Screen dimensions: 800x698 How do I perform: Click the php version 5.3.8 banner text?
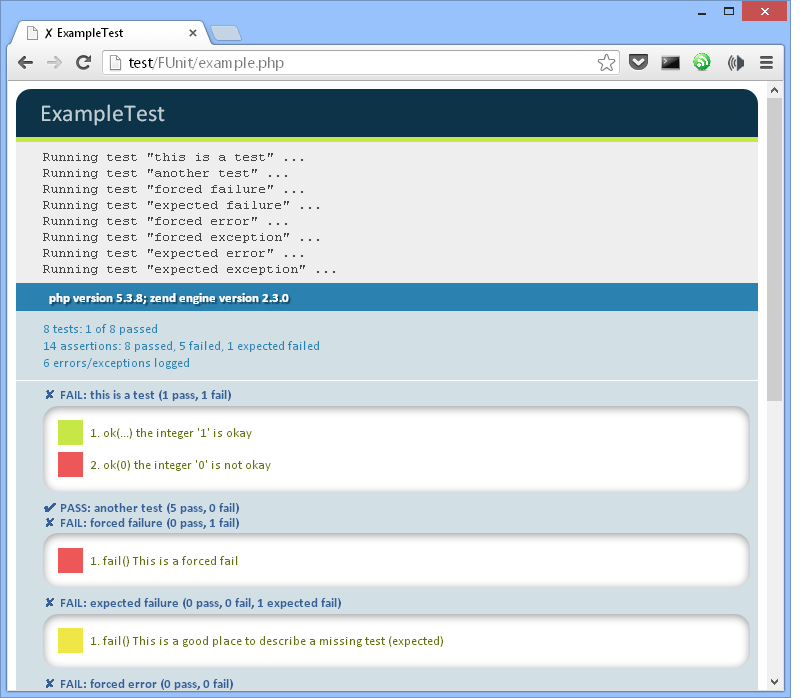[168, 298]
